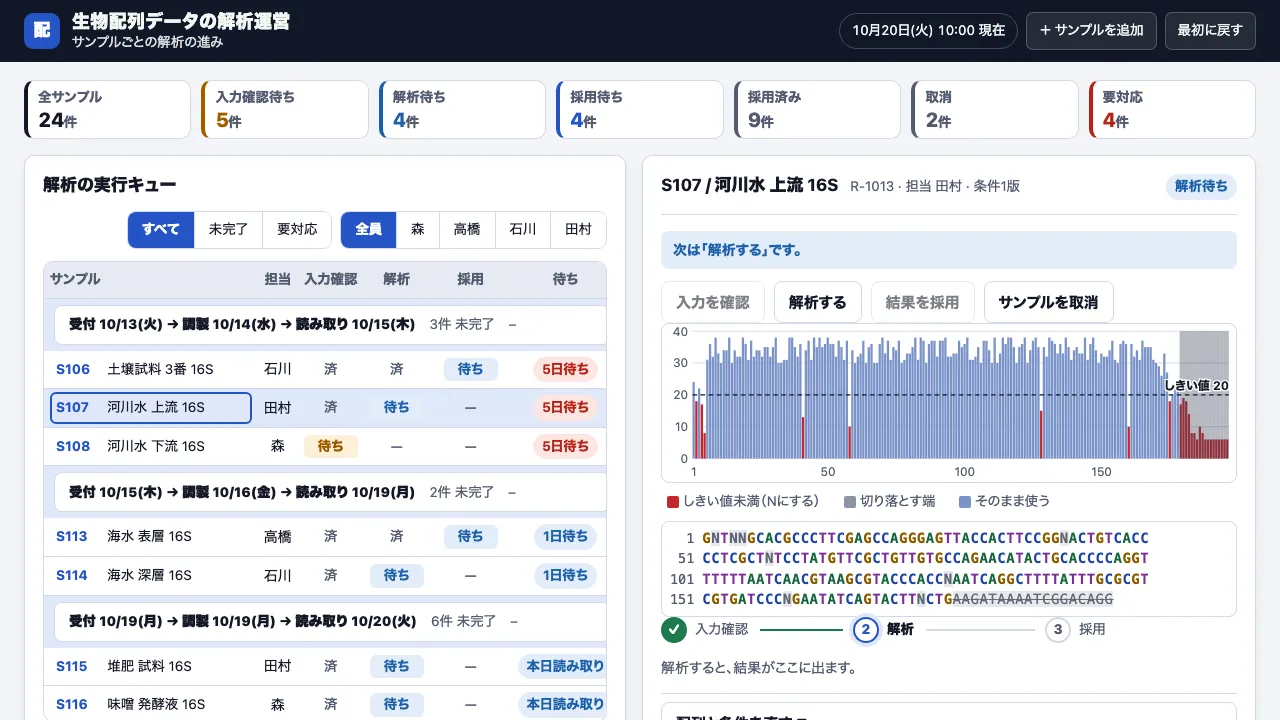Click the blue そのまま使う legend swatch
Screen dimensions: 1280x720
[x=964, y=501]
